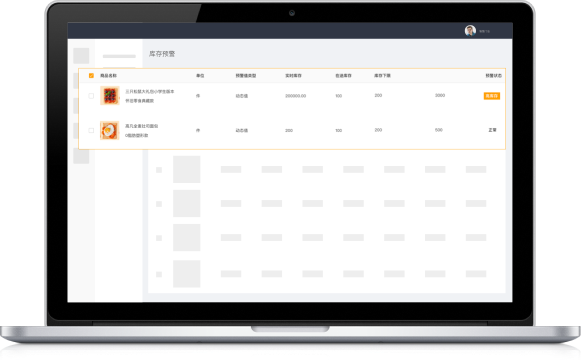581x361 pixels.
Task: Sort by the 预警状态 column header
Action: (x=494, y=76)
